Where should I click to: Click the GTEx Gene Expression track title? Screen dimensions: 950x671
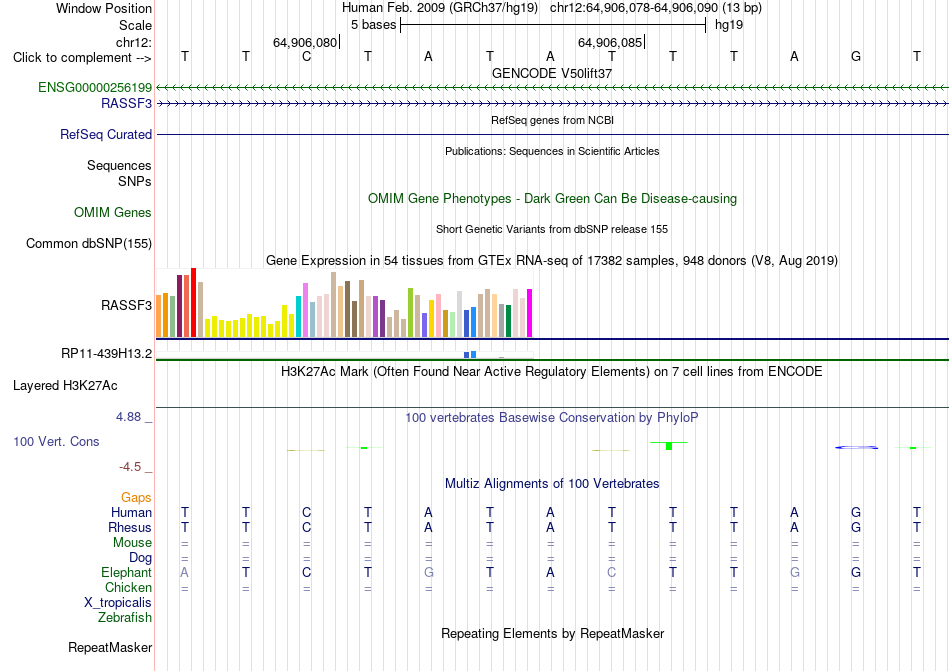pos(552,260)
